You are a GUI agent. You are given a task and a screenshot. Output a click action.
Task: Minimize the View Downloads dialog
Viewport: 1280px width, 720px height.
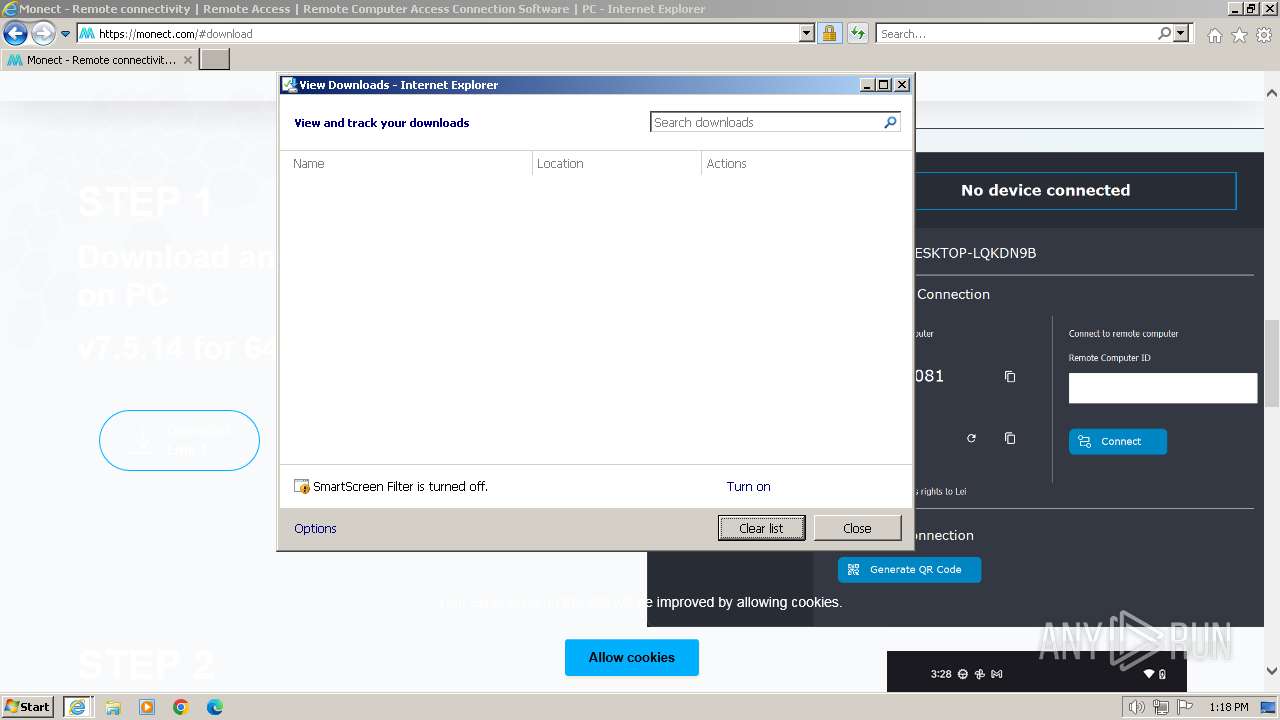pos(867,85)
